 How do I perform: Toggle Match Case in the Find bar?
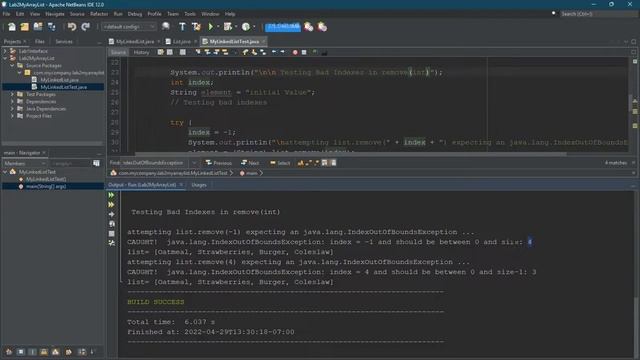click(301, 163)
